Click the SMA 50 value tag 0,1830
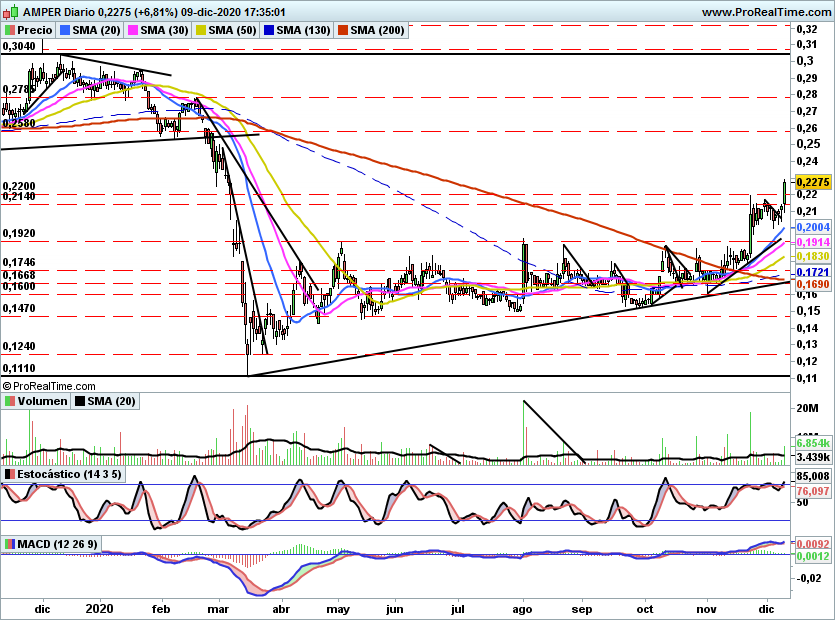The width and height of the screenshot is (835, 620). [813, 256]
